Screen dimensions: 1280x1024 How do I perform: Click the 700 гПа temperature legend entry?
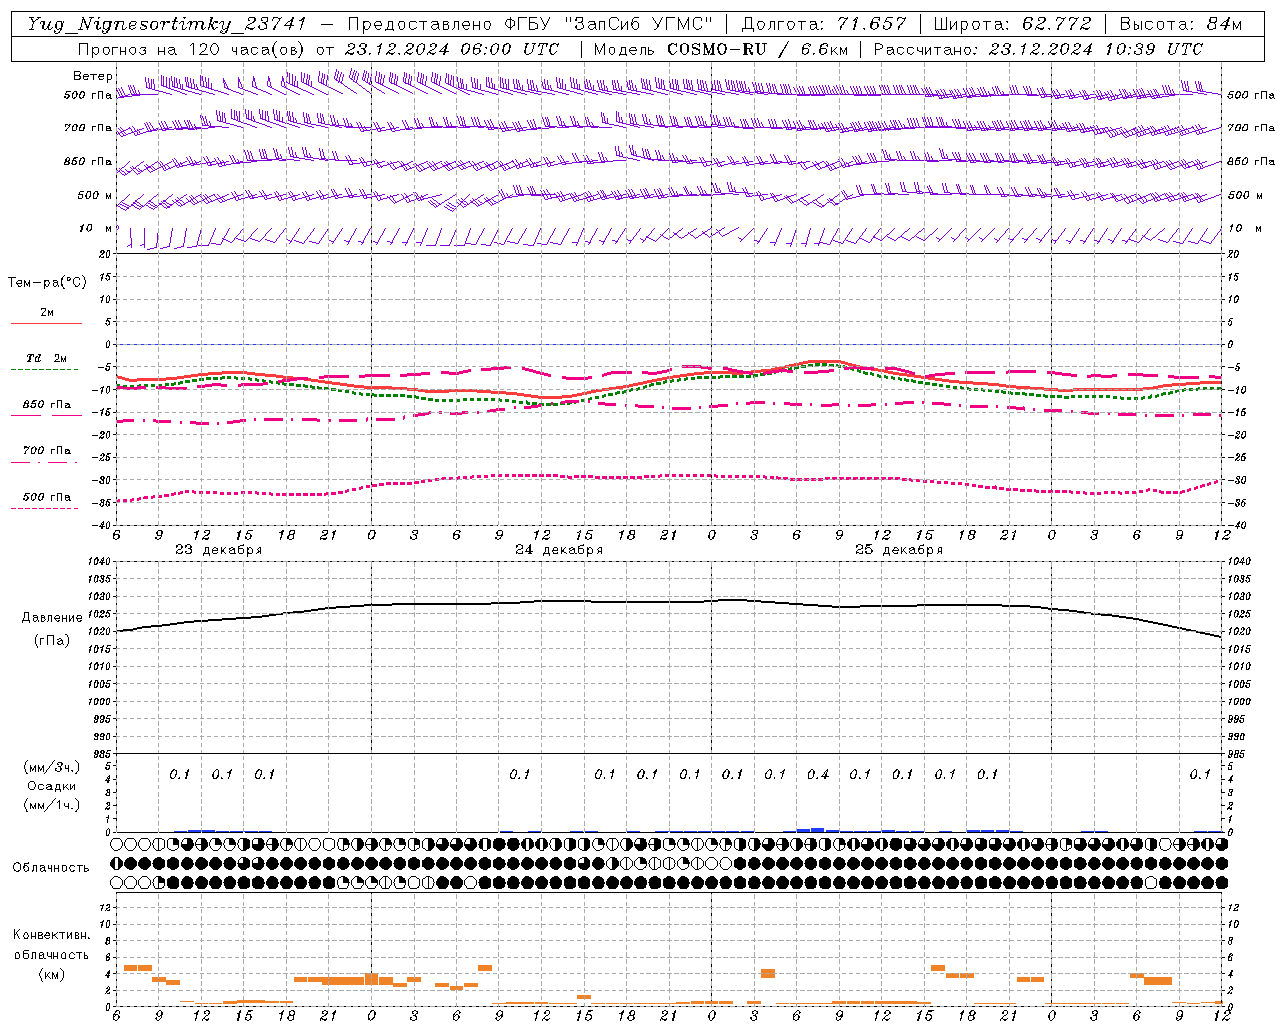[47, 451]
